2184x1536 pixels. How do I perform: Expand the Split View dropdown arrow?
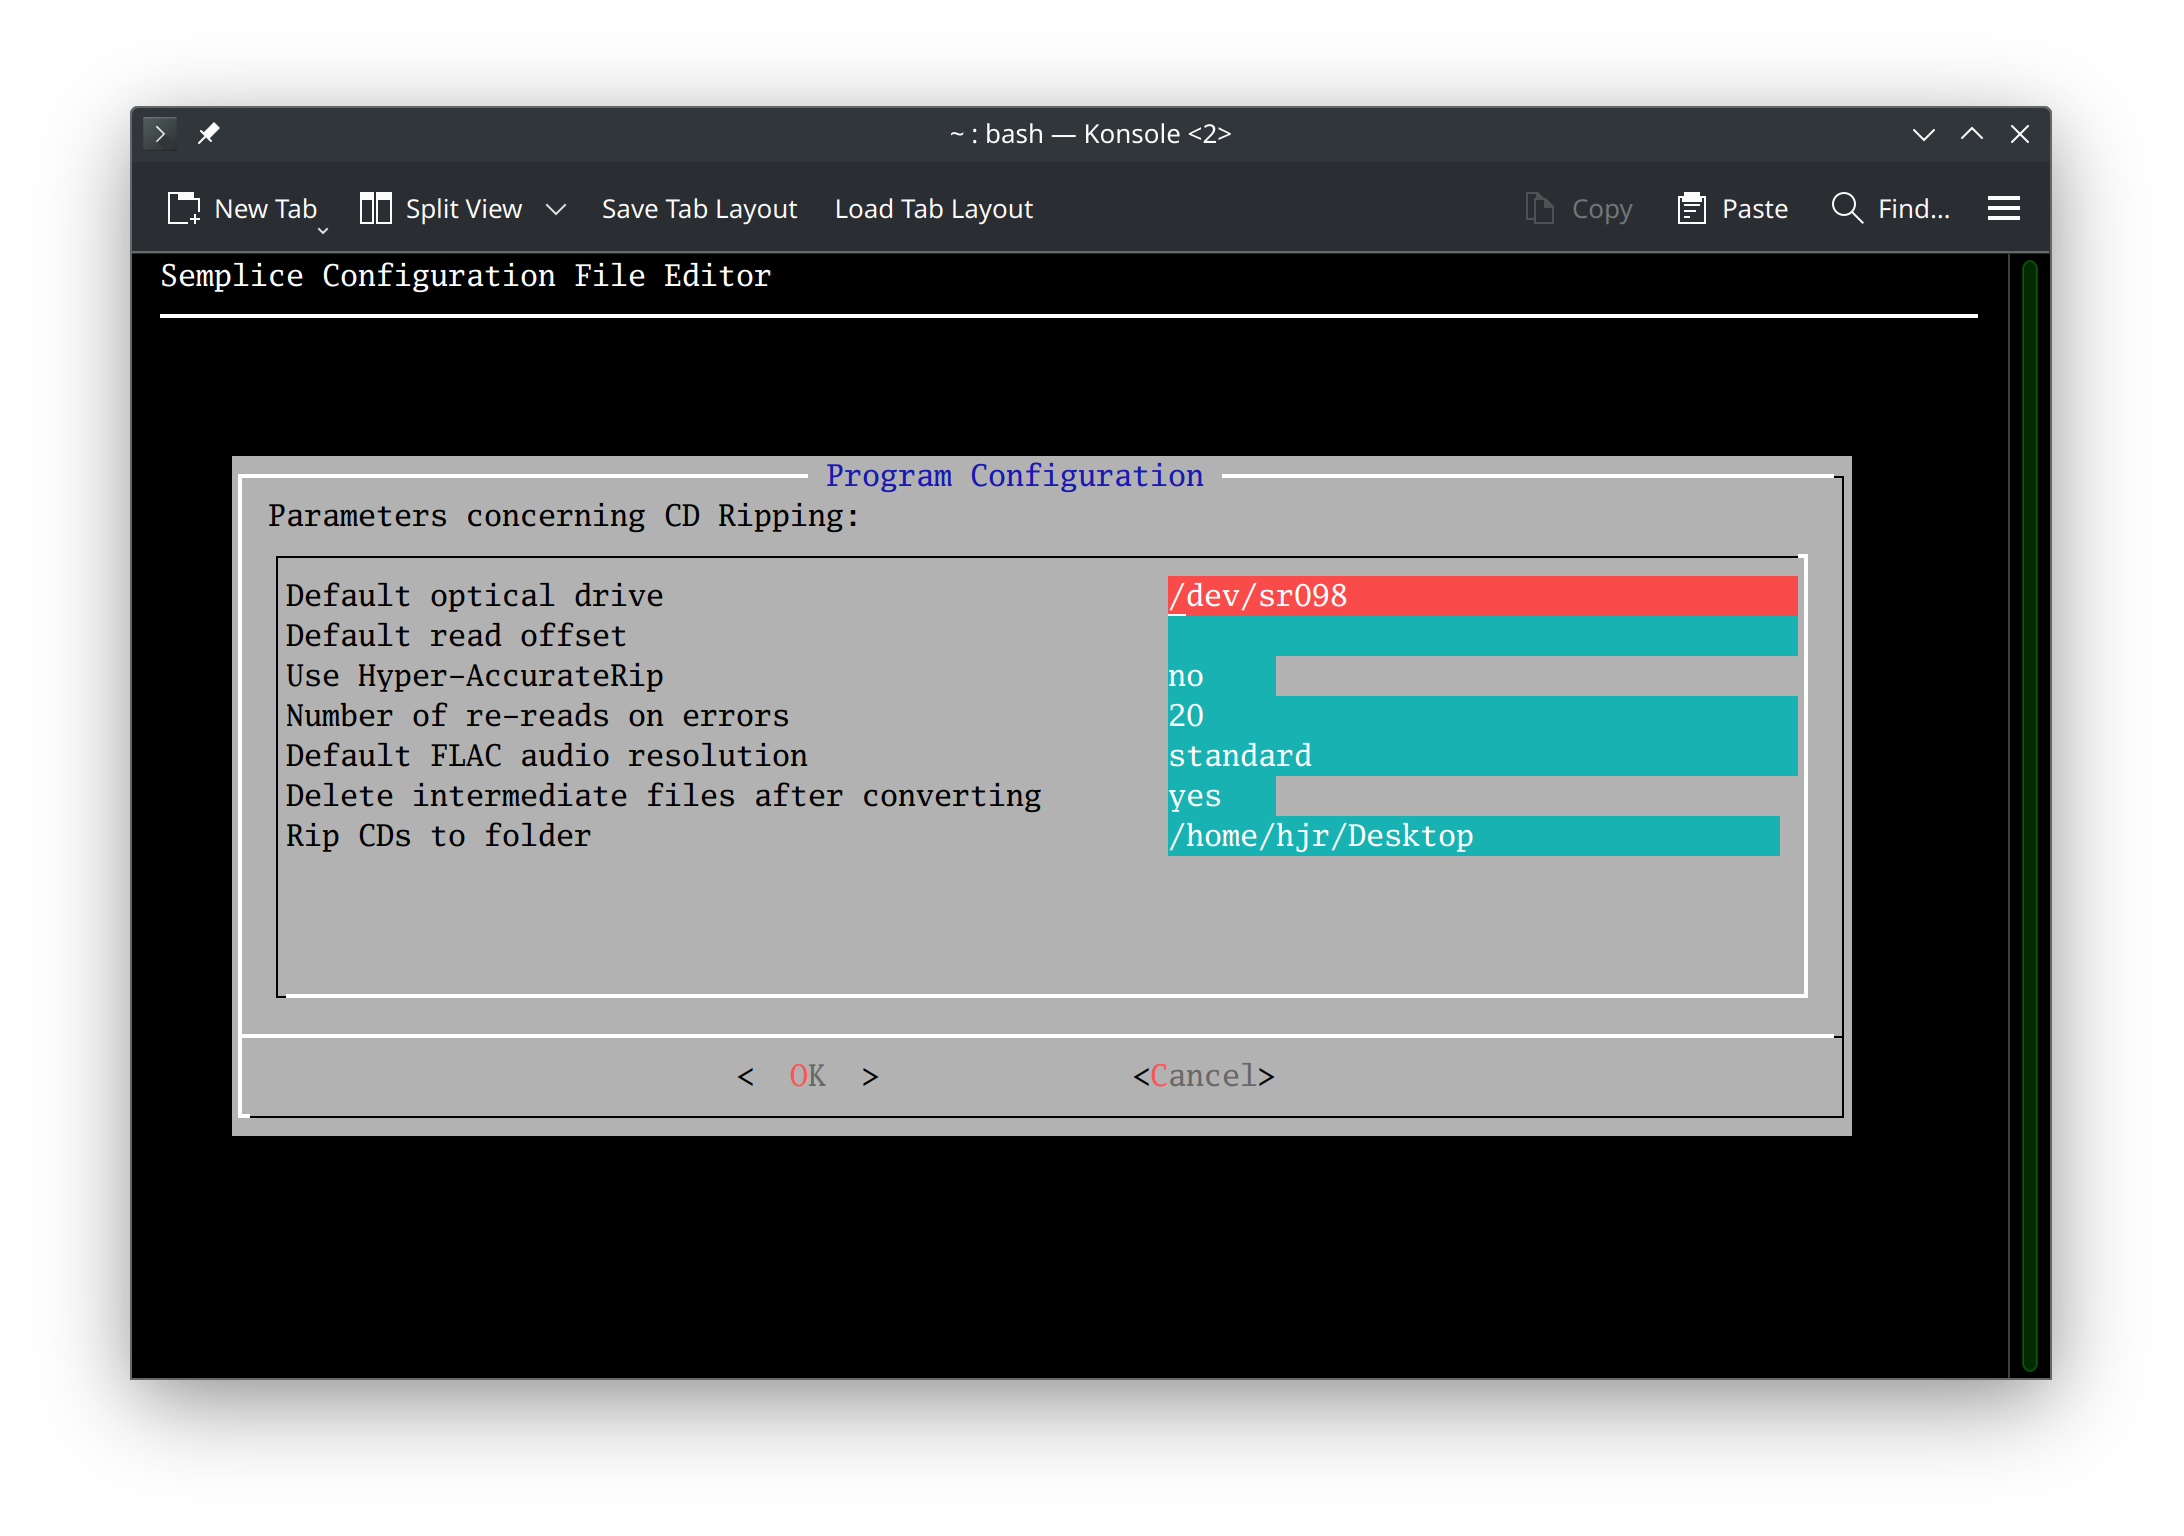(x=556, y=209)
